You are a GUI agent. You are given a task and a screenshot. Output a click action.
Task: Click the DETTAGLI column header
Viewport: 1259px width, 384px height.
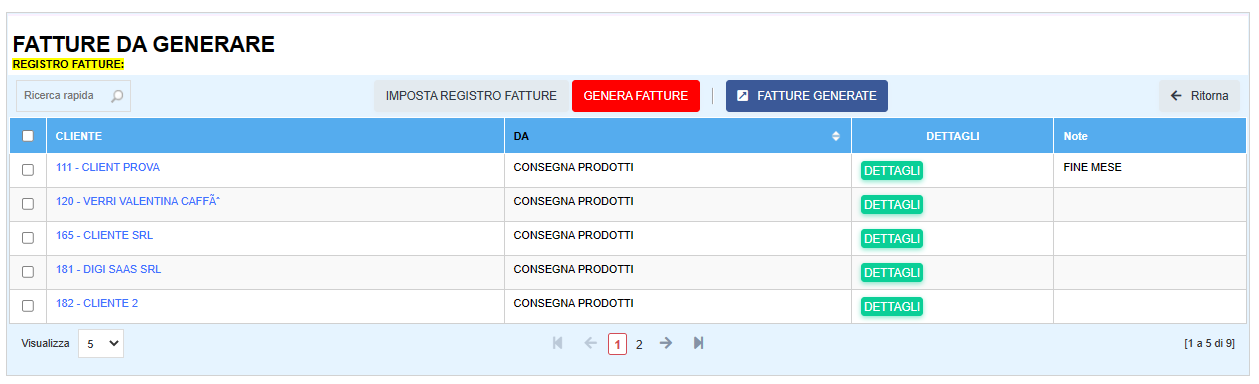pyautogui.click(x=952, y=136)
